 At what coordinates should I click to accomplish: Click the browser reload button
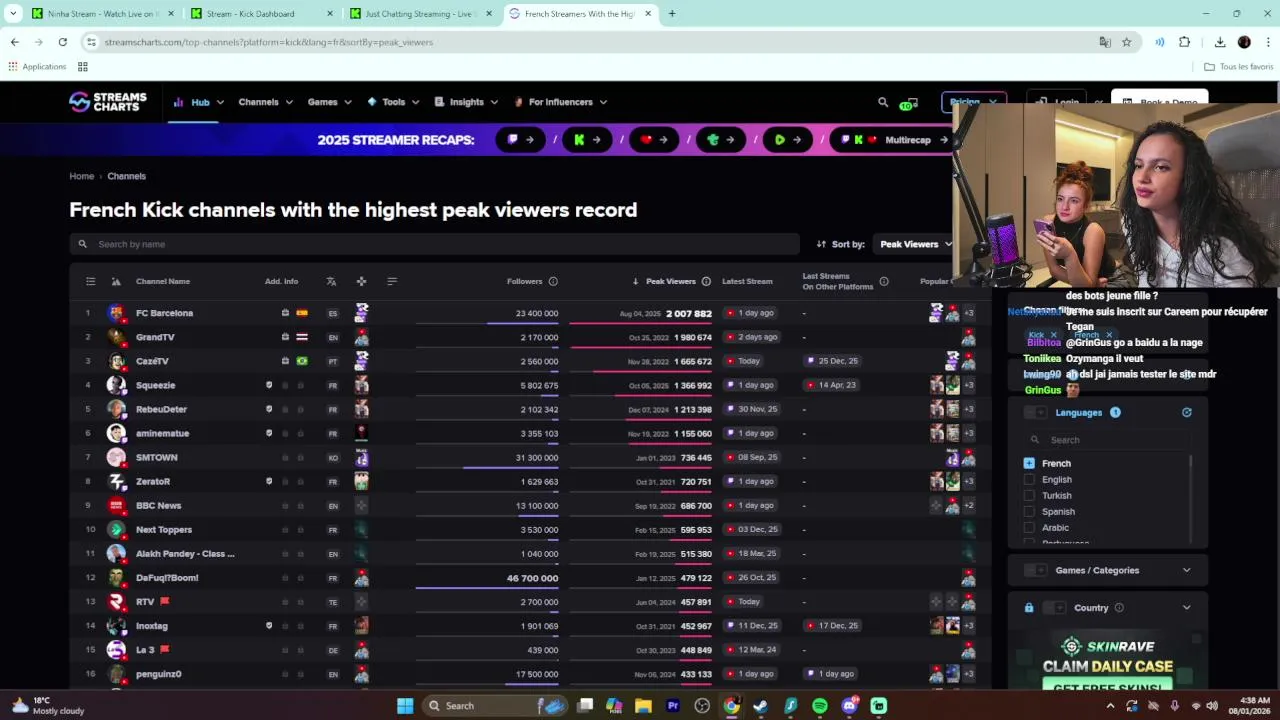click(62, 42)
